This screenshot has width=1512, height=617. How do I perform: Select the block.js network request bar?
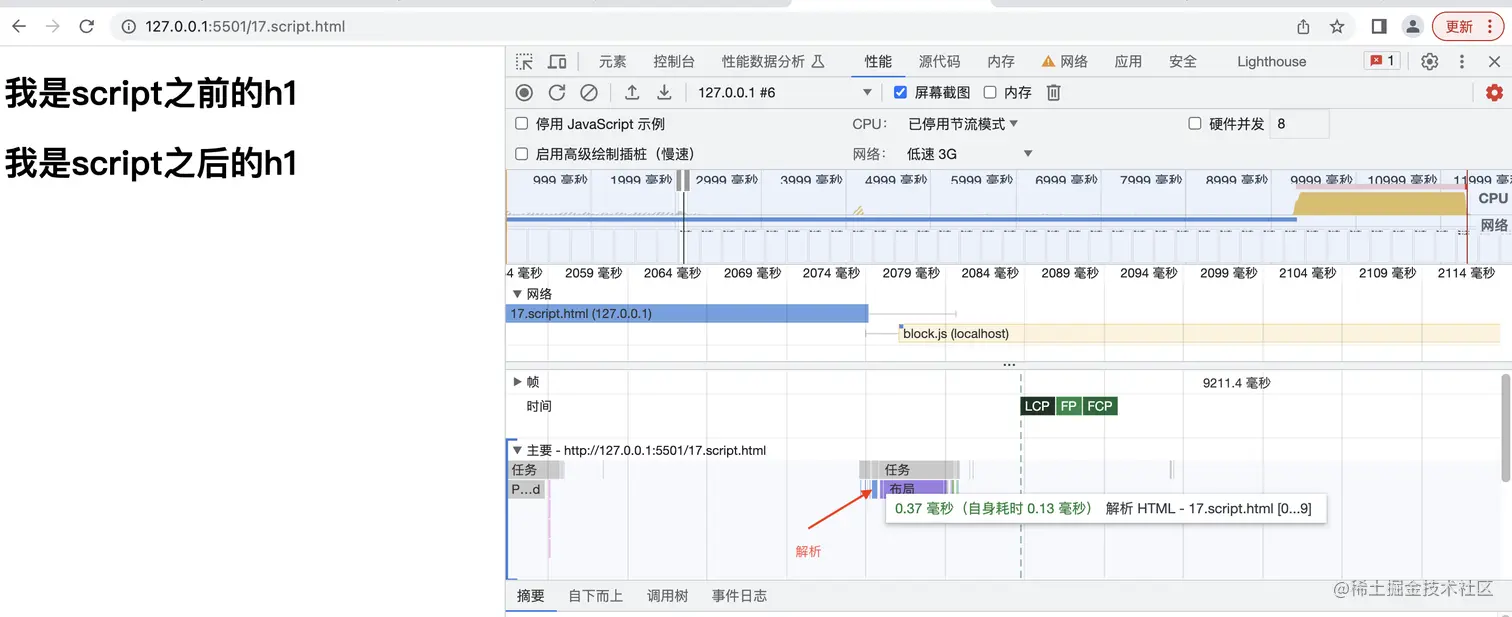[1199, 333]
